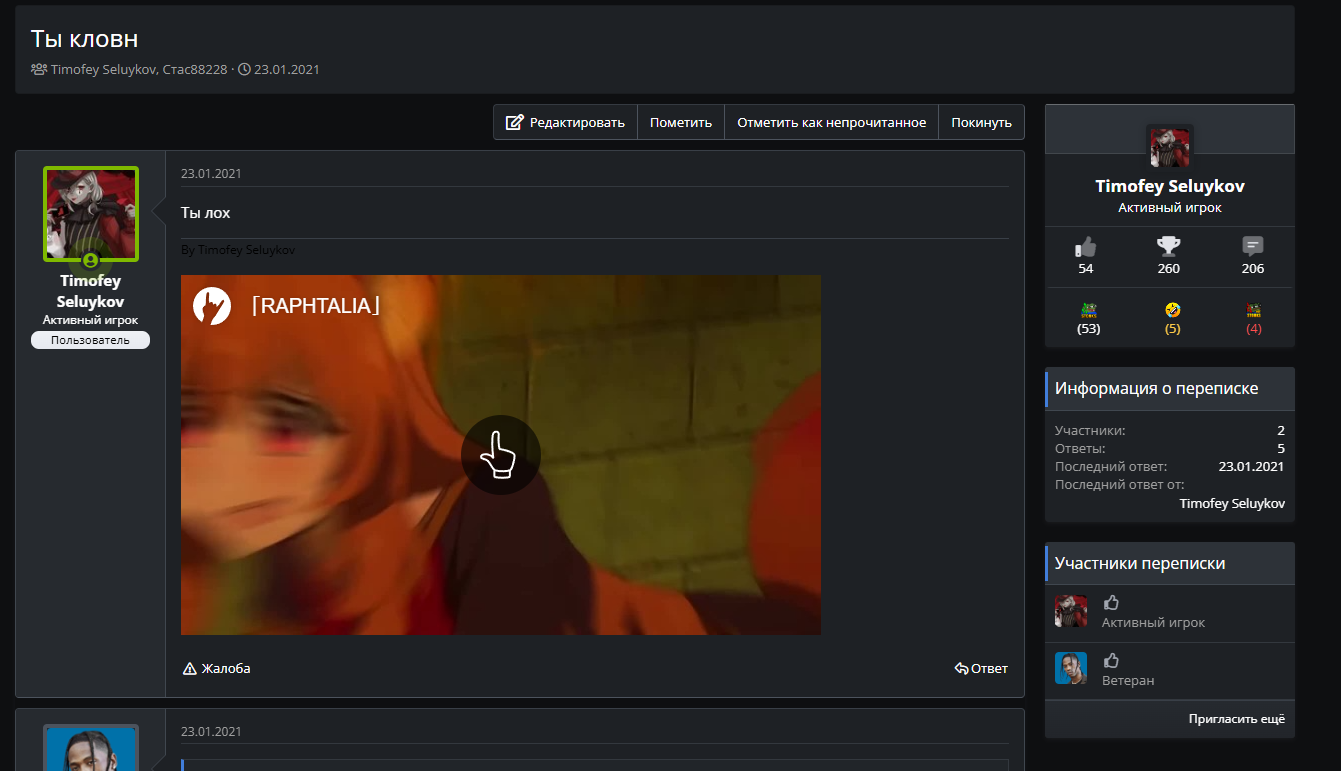Click the thumbs-up icon above 54
The height and width of the screenshot is (771, 1341).
coord(1085,246)
